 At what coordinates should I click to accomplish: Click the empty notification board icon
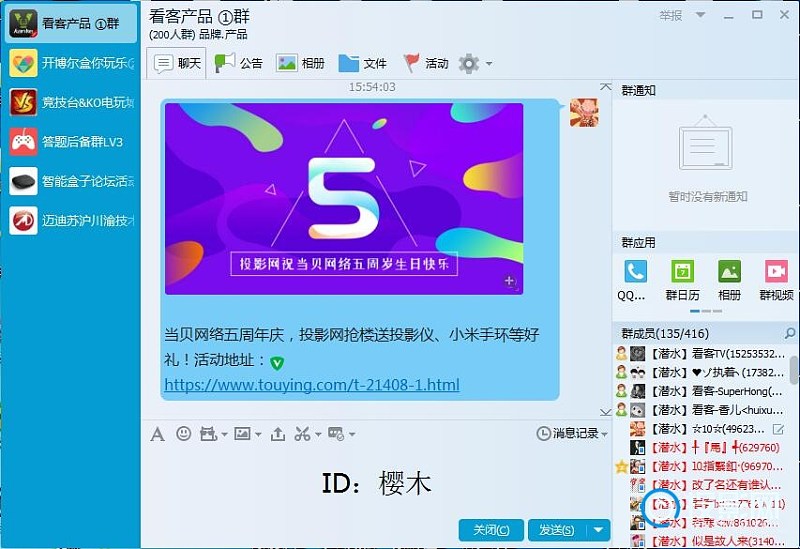(706, 143)
